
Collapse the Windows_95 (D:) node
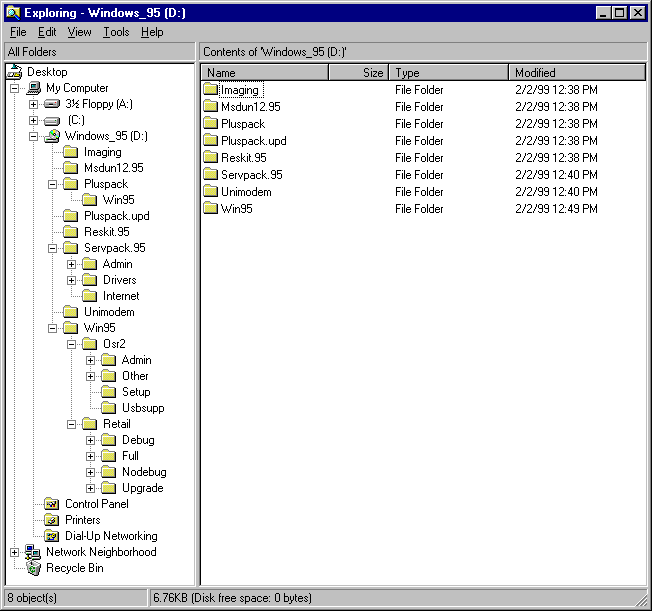(33, 136)
